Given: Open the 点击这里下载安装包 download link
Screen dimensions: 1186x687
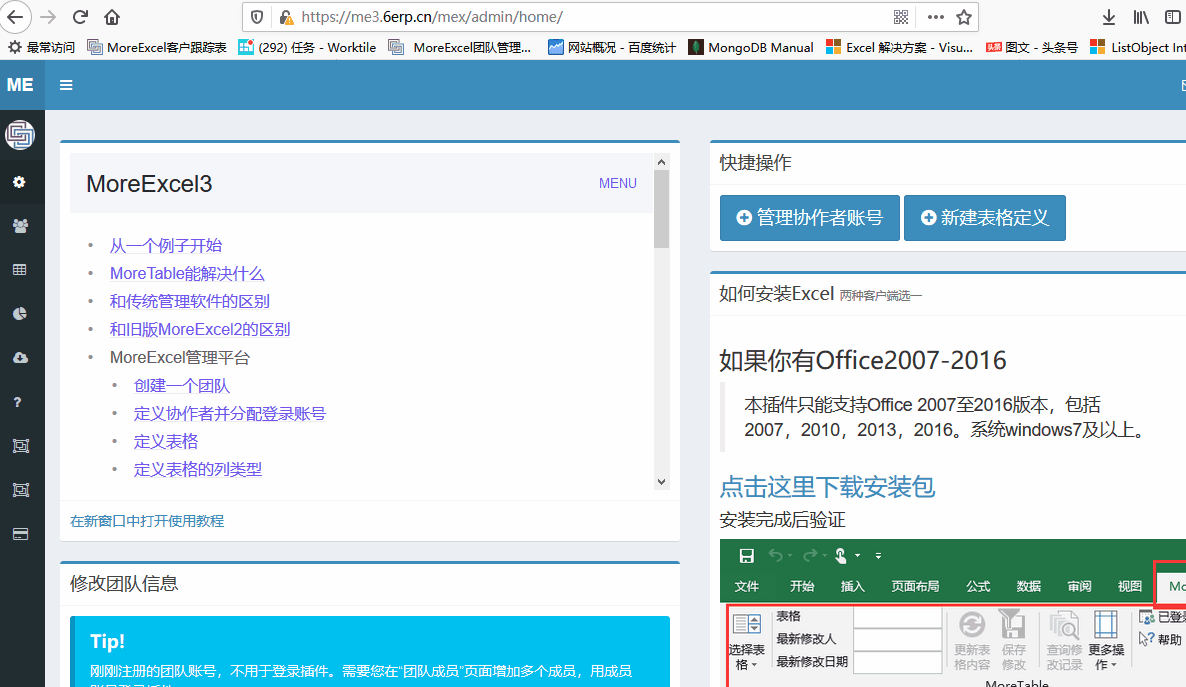Looking at the screenshot, I should pos(827,487).
